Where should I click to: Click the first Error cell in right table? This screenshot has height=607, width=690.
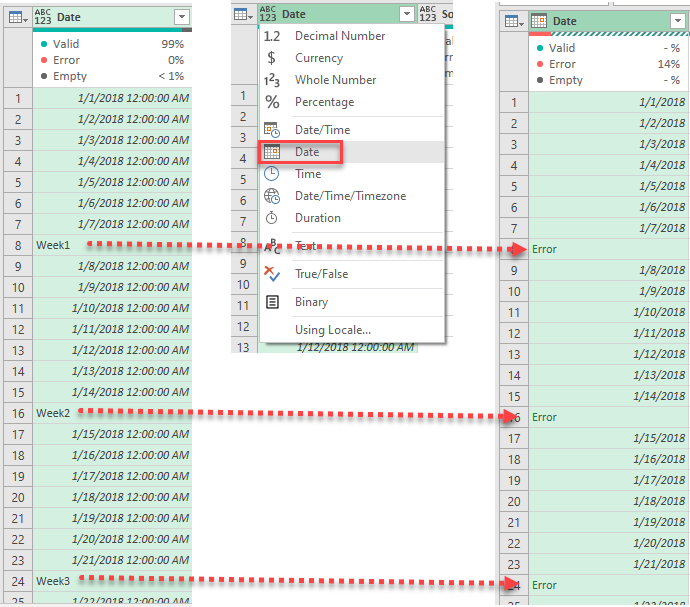coord(545,249)
